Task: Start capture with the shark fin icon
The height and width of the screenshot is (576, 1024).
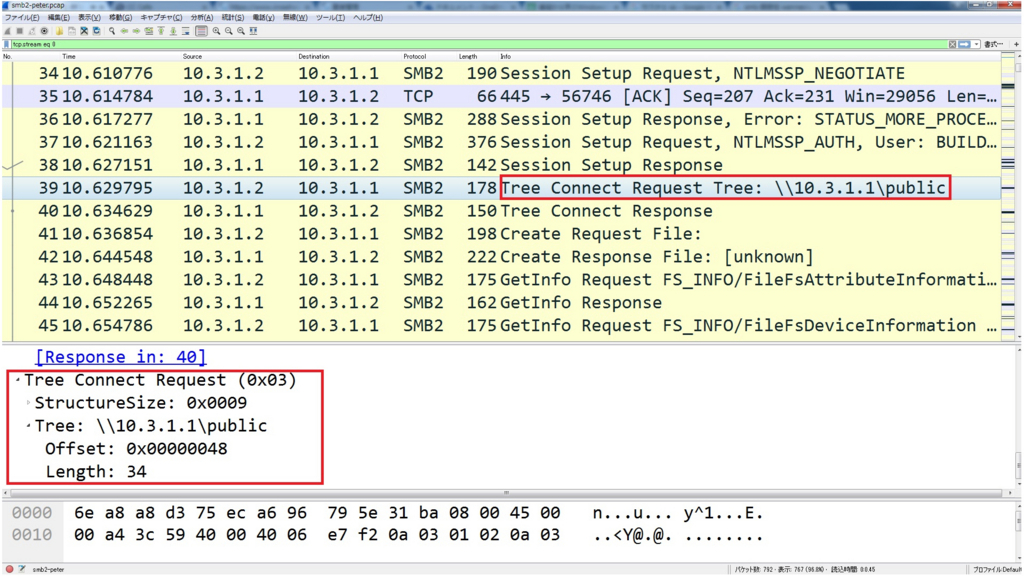Action: click(8, 31)
